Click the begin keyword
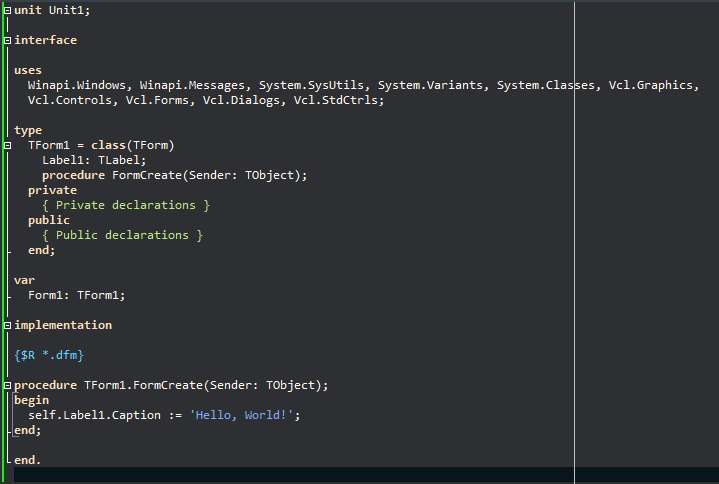The image size is (719, 484). click(31, 400)
